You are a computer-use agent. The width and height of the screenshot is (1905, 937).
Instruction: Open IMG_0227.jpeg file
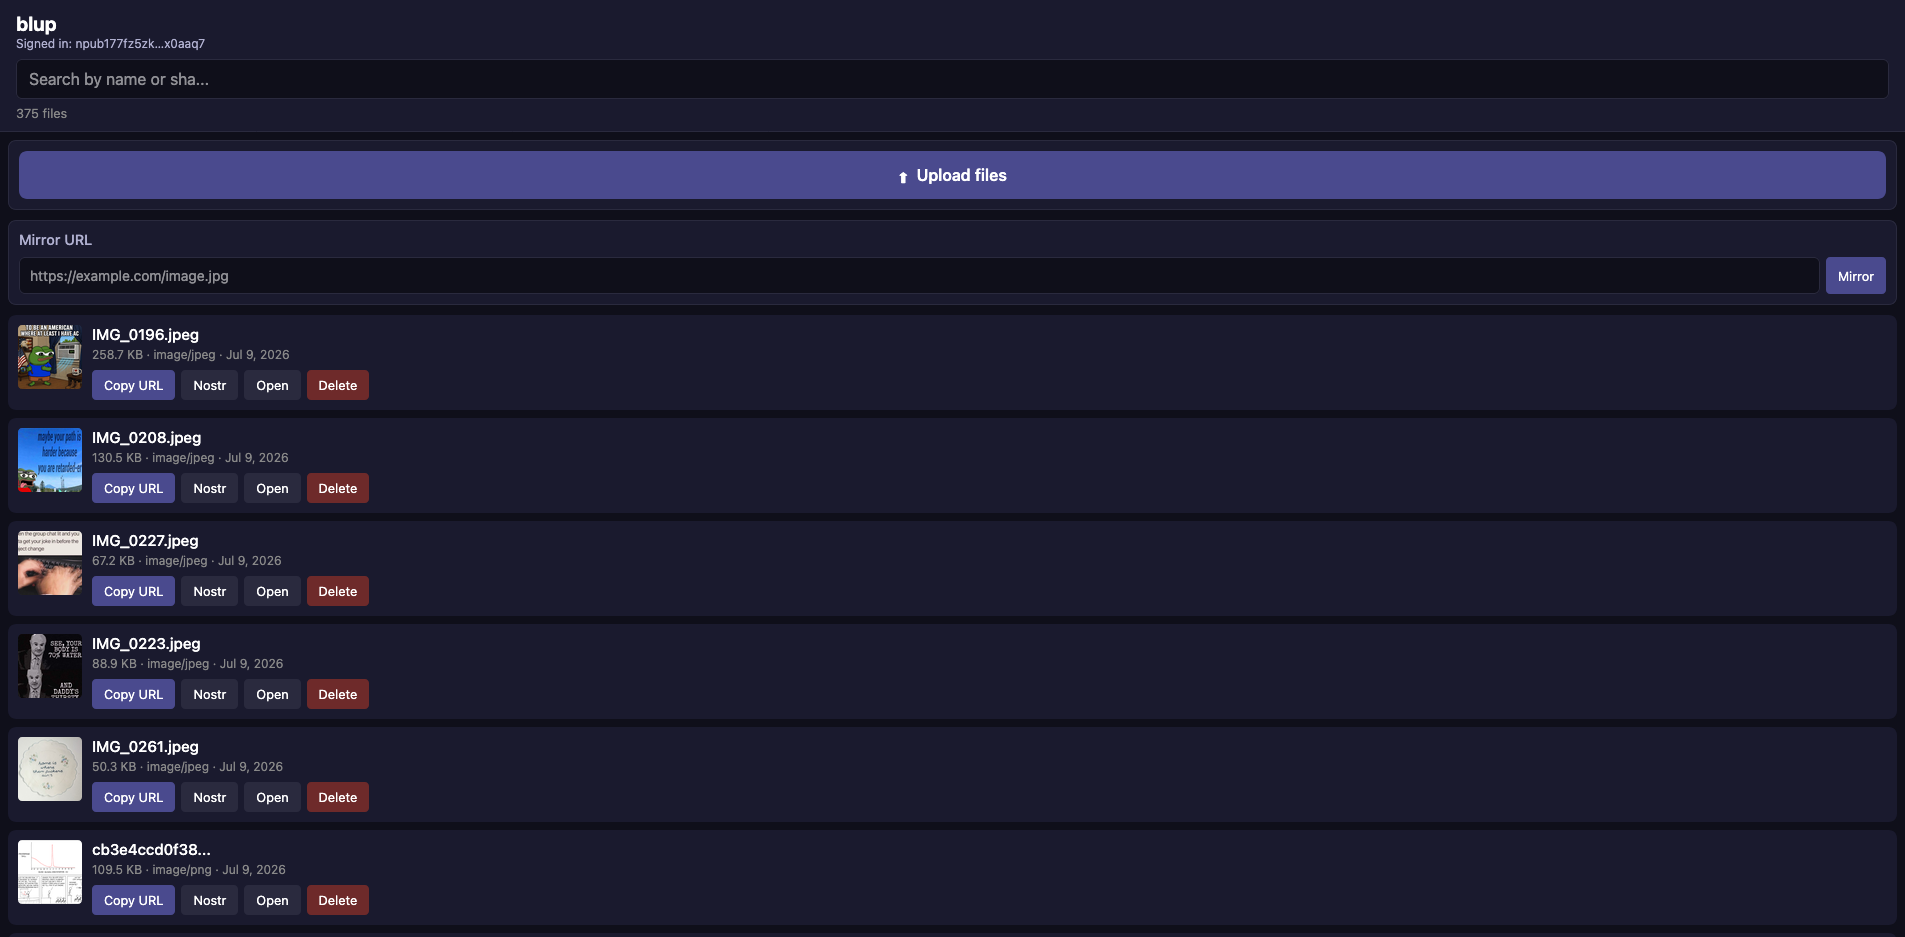click(x=272, y=591)
